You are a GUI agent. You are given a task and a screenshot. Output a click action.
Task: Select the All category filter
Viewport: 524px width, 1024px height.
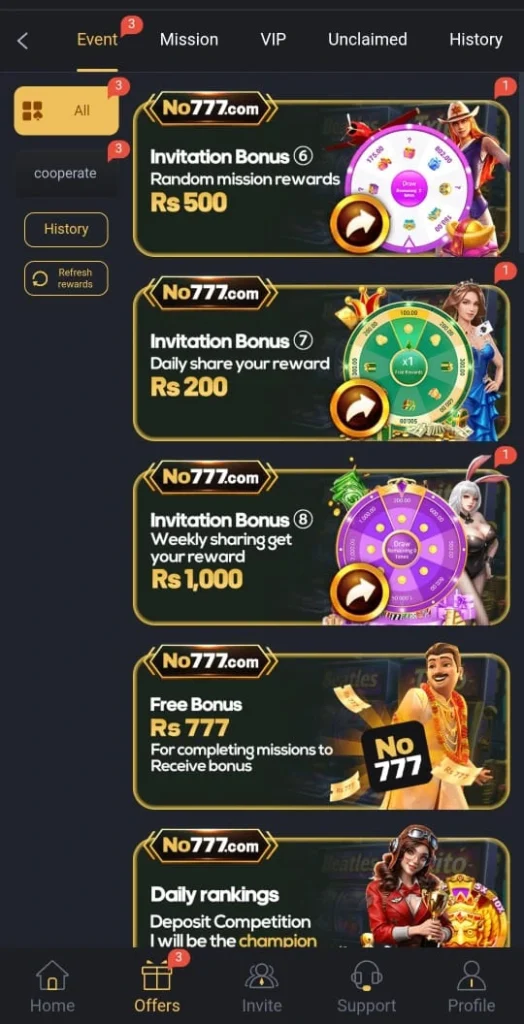click(67, 110)
